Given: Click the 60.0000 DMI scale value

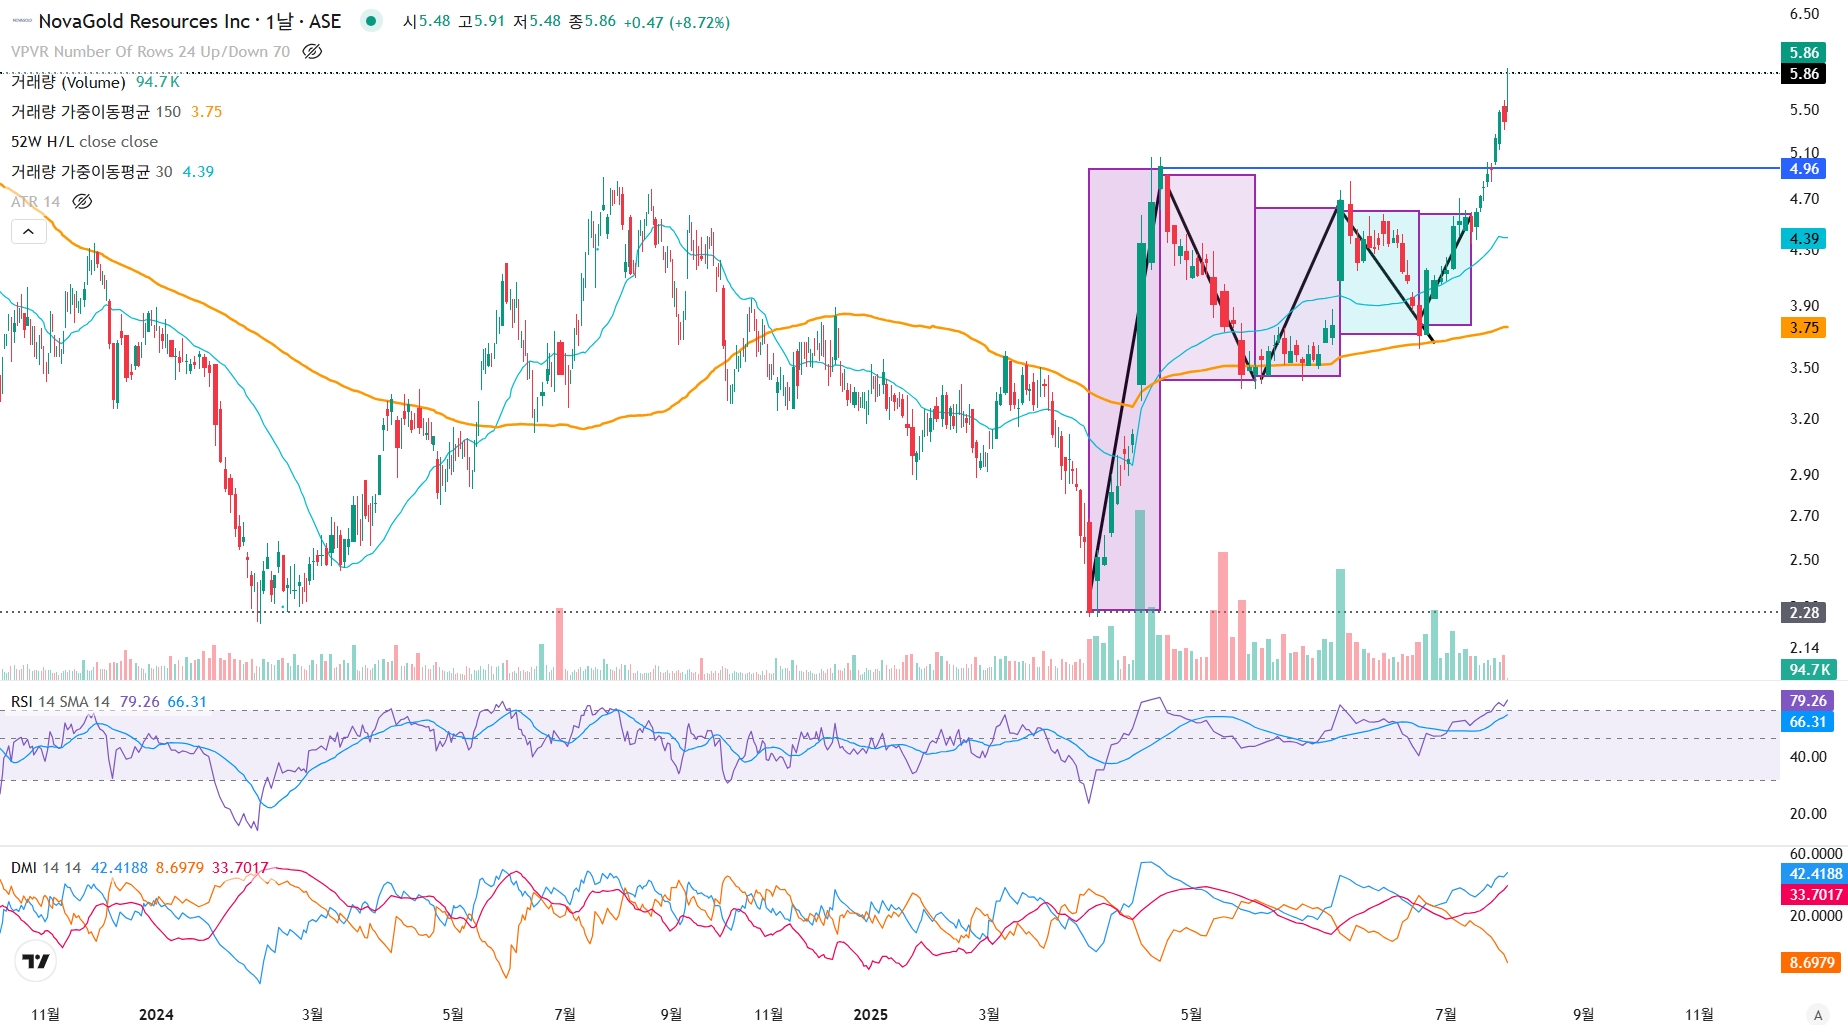Looking at the screenshot, I should (x=1815, y=853).
